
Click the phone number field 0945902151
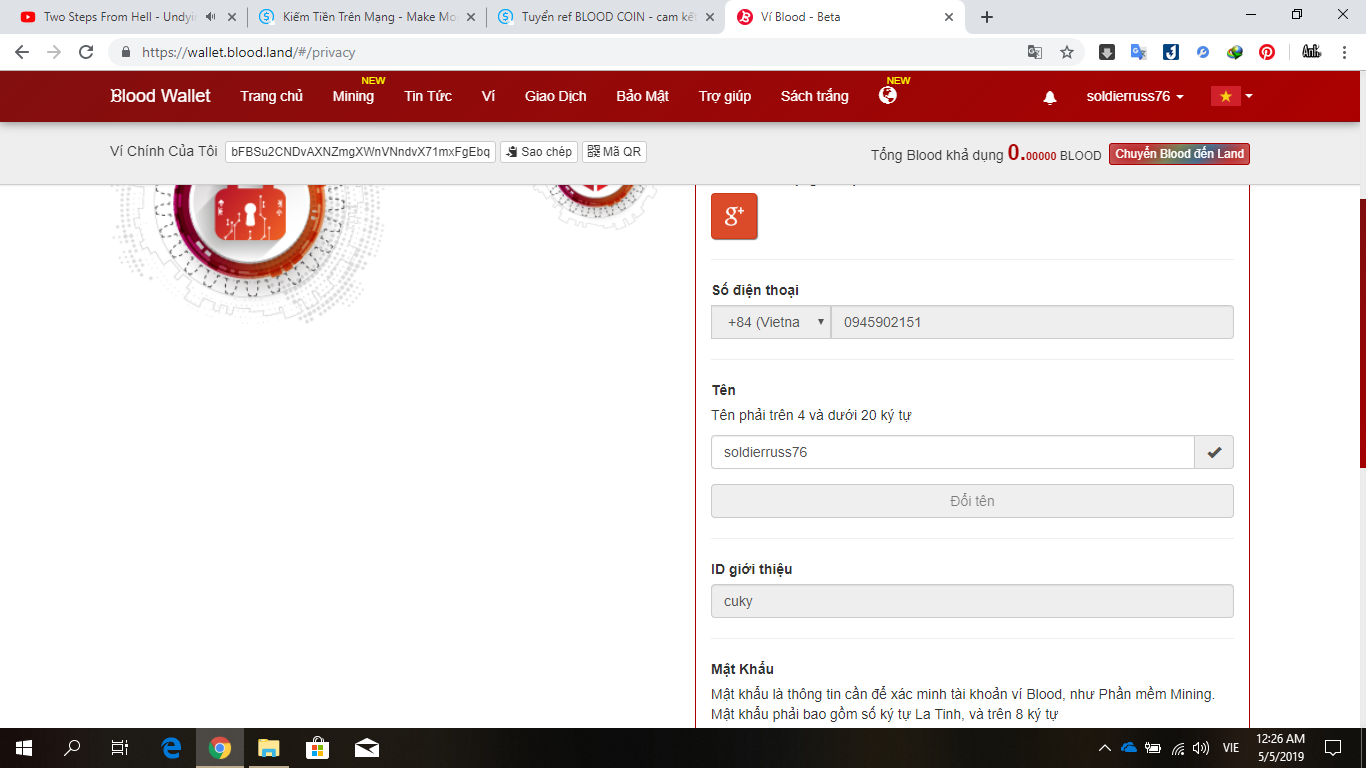pyautogui.click(x=1032, y=322)
